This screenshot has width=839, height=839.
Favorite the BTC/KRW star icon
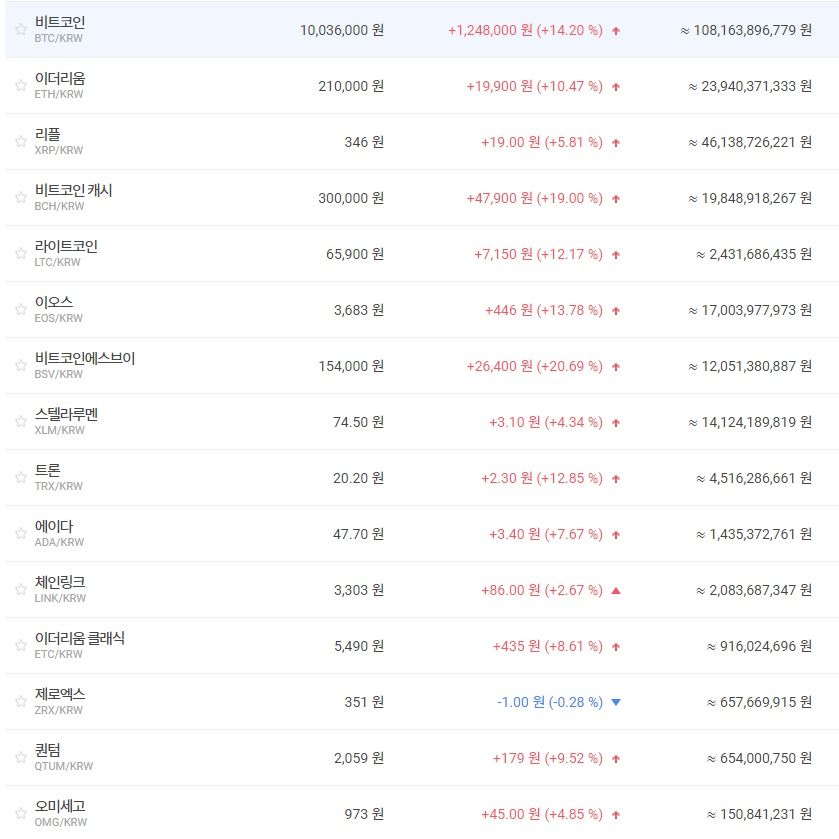click(20, 30)
